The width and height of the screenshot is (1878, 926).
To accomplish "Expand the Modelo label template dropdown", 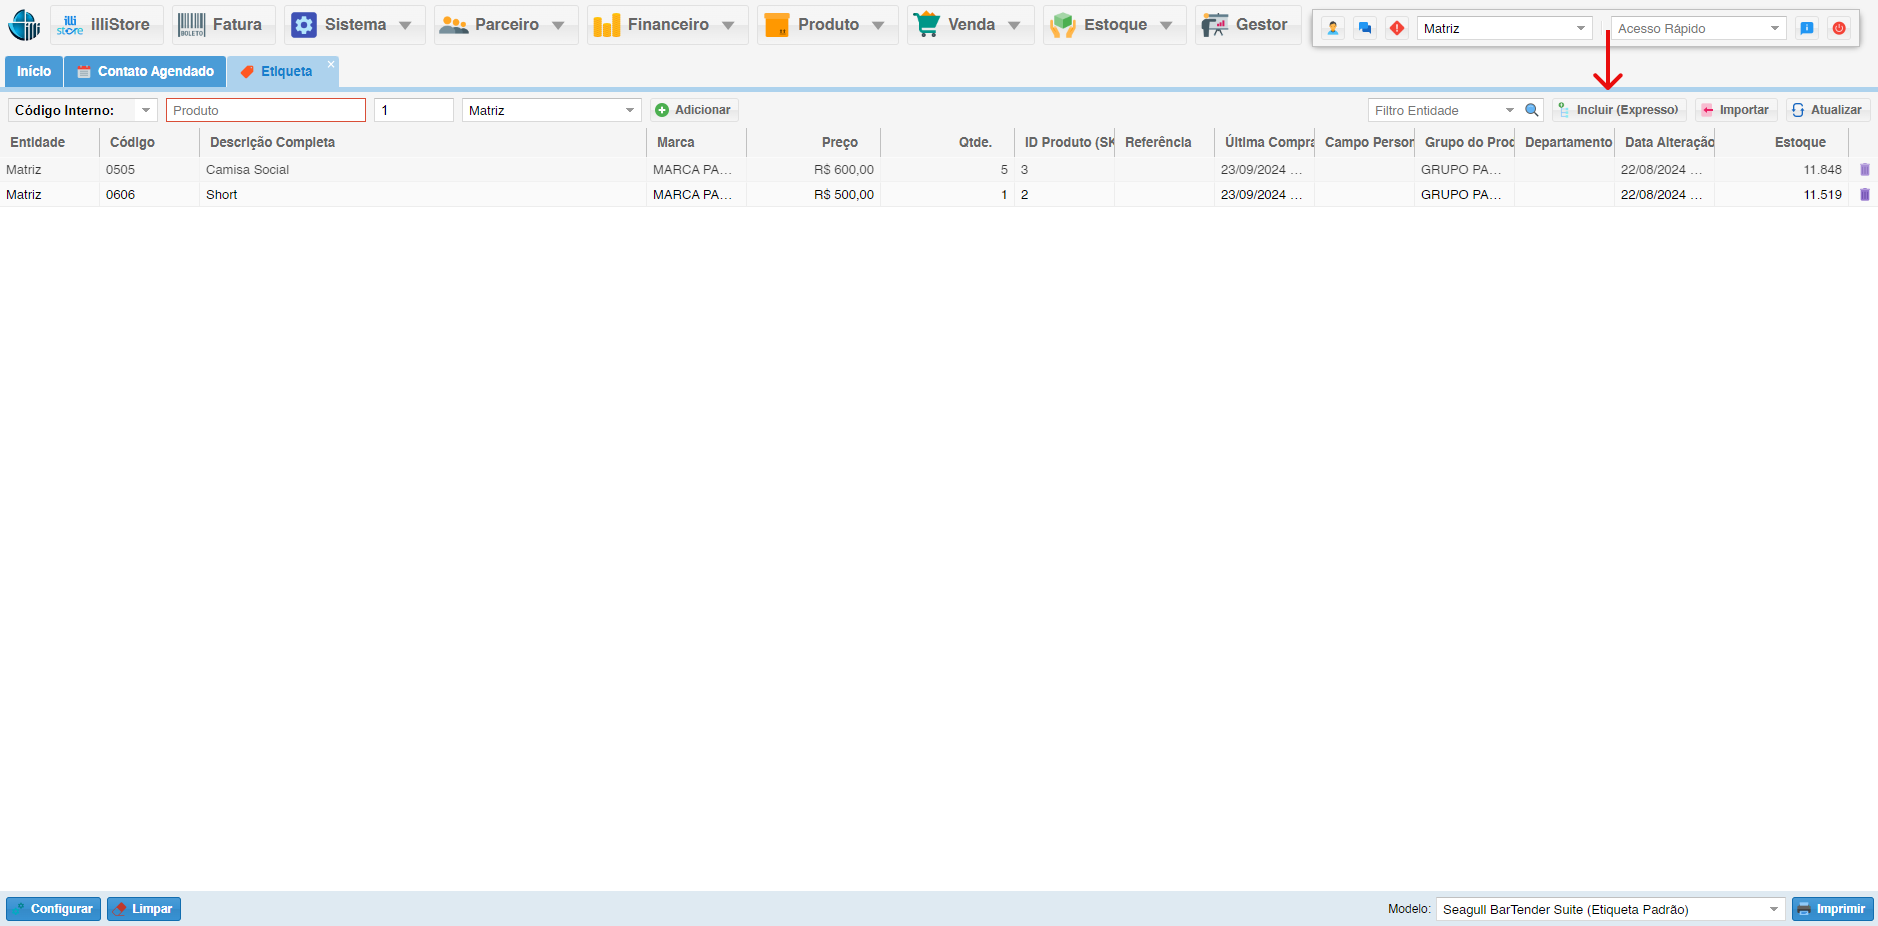I will pos(1773,909).
